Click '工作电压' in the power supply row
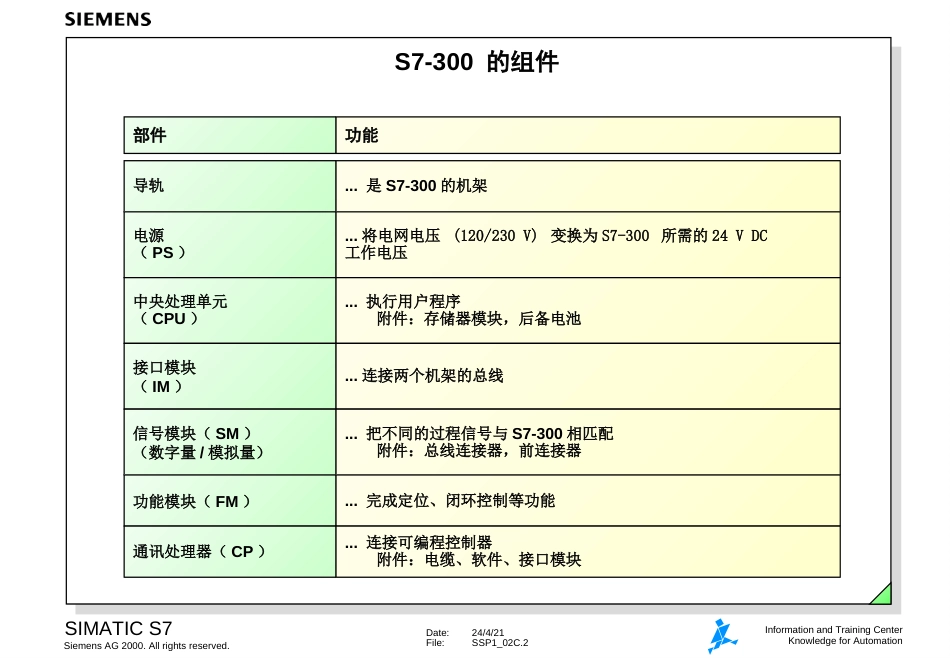 [376, 253]
